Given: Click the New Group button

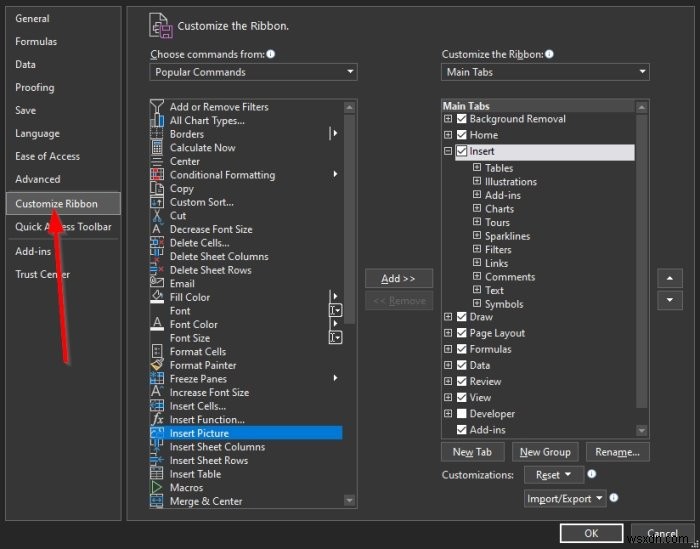Looking at the screenshot, I should [545, 452].
